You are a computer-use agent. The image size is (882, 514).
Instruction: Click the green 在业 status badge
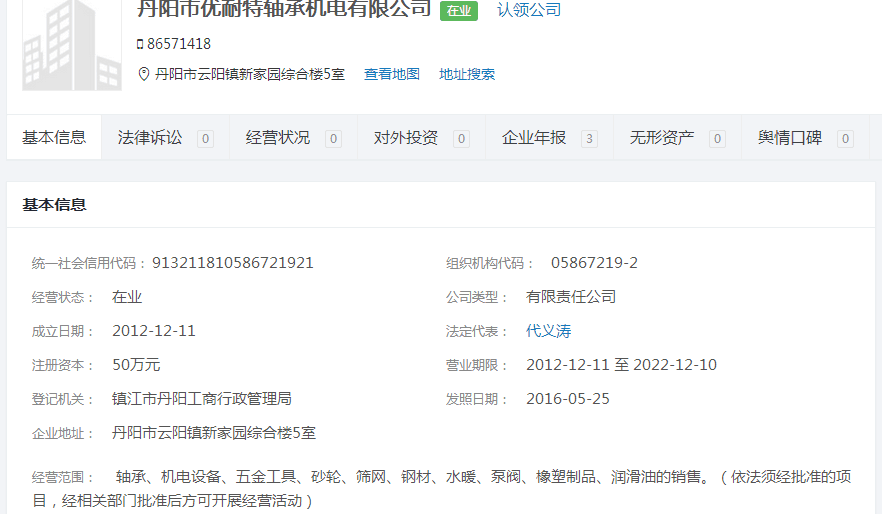pos(458,11)
